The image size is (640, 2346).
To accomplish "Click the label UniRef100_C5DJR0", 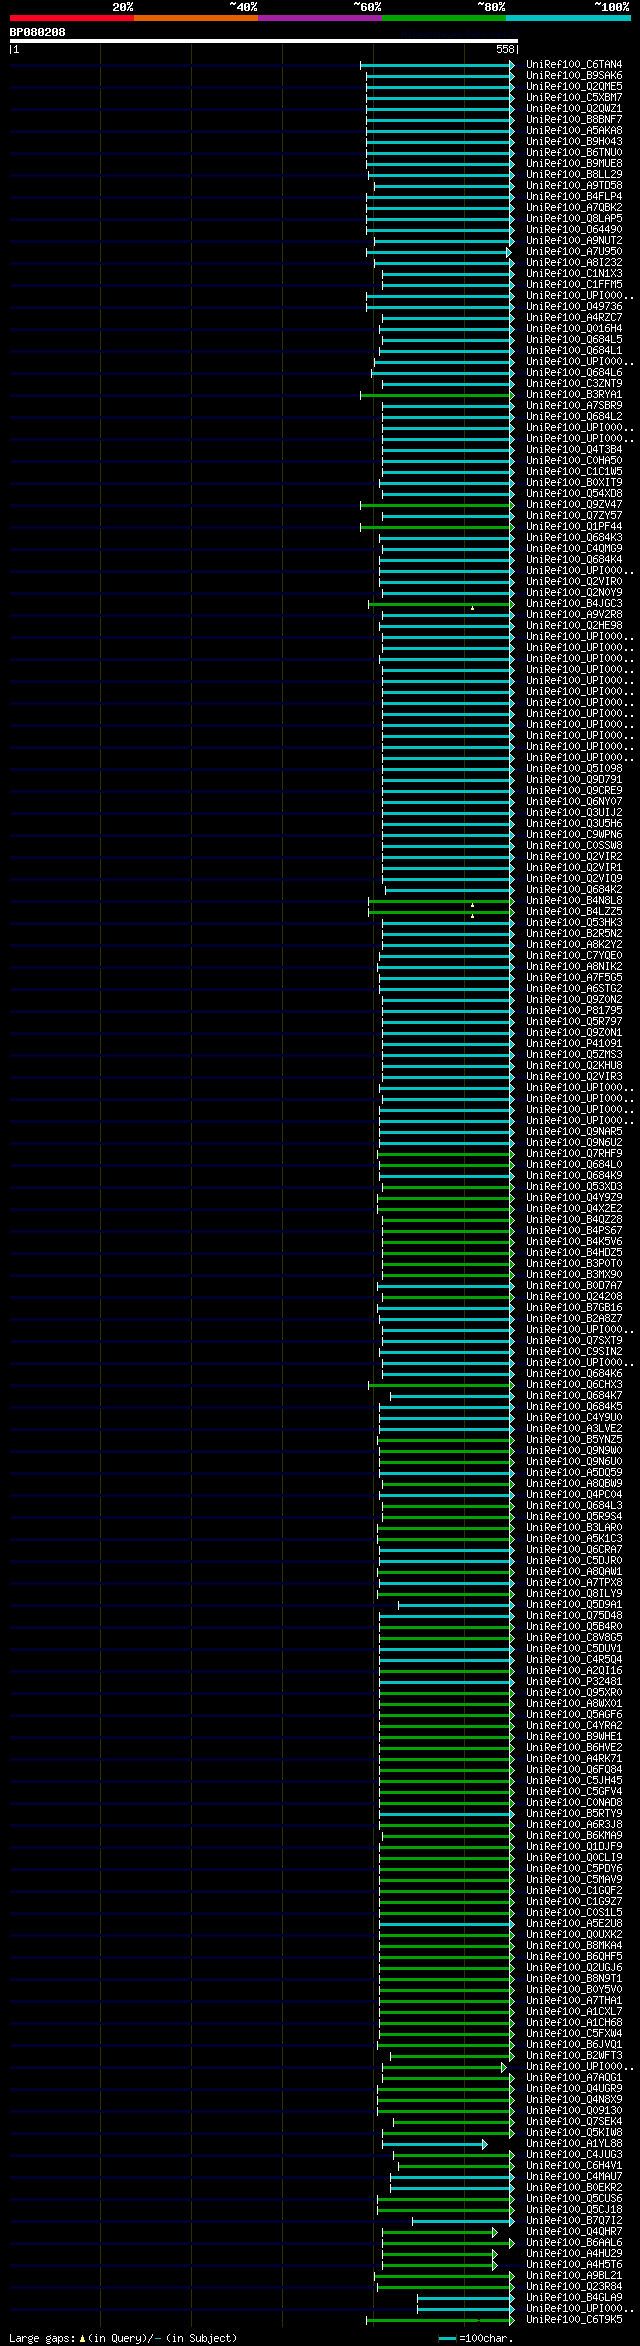I will [574, 1560].
